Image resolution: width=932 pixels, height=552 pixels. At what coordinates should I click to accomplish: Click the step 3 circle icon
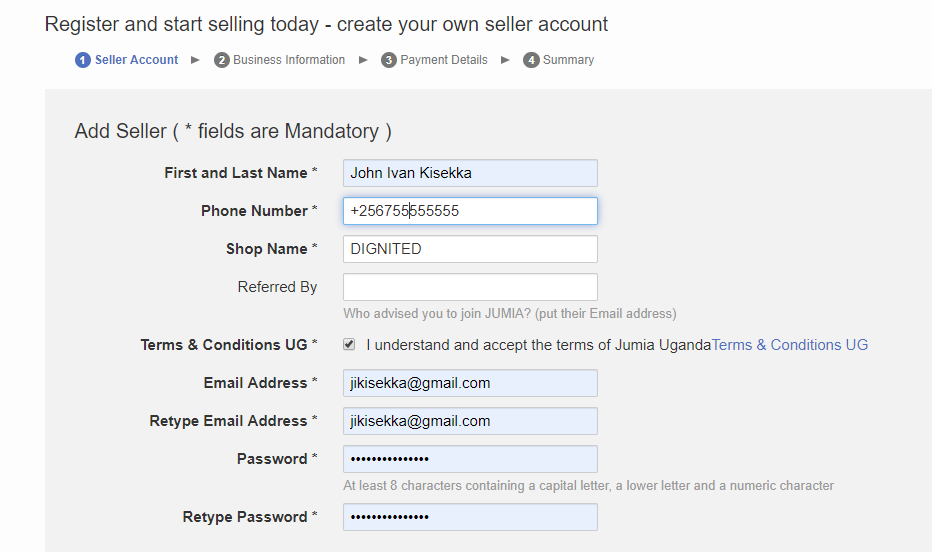(x=389, y=60)
